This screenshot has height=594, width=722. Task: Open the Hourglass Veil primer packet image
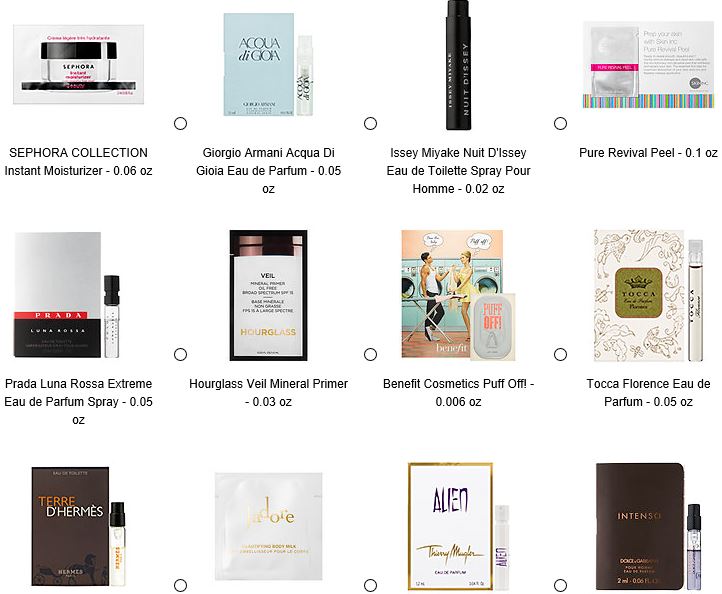pos(268,295)
